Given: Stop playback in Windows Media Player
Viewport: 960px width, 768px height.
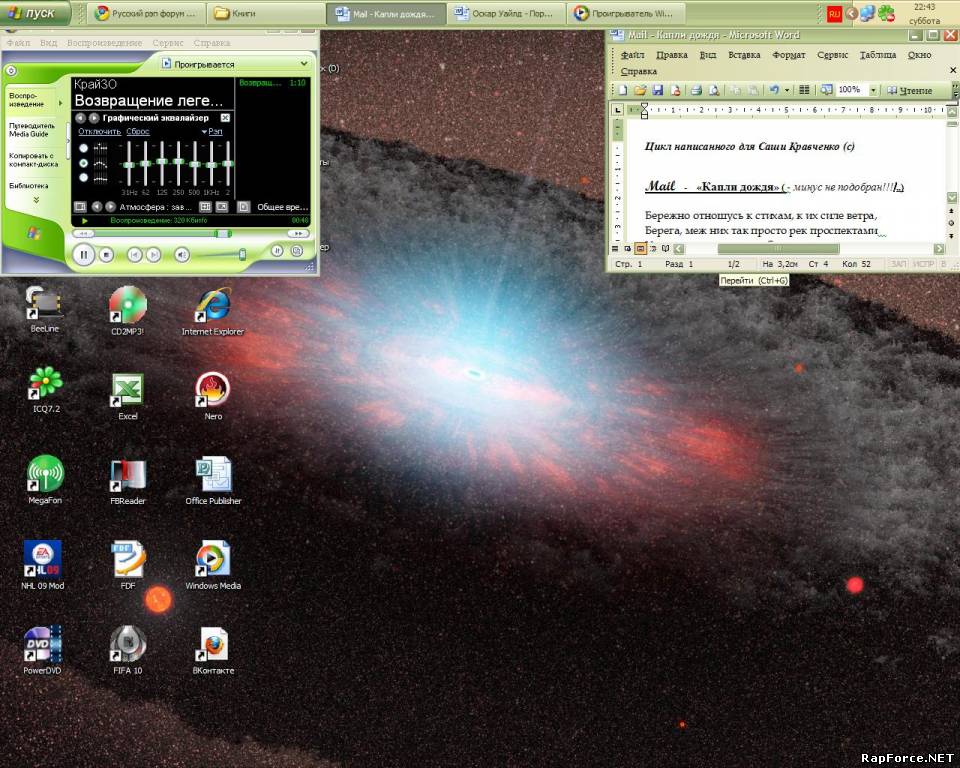Looking at the screenshot, I should pyautogui.click(x=107, y=254).
